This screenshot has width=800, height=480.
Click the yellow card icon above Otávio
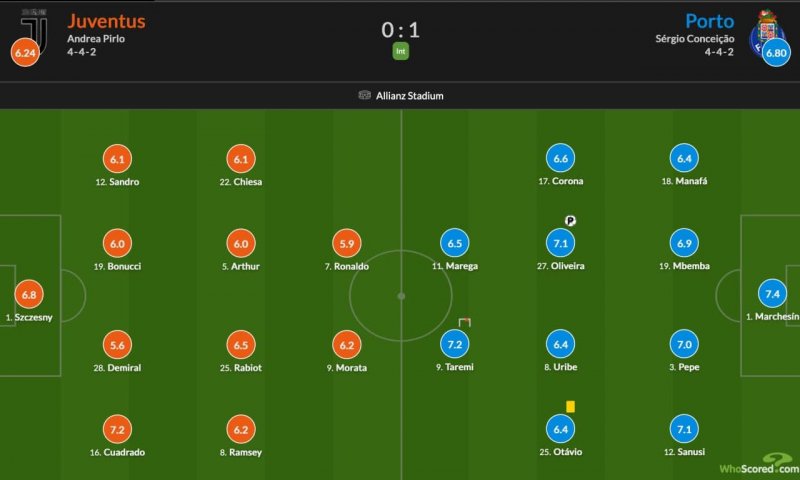[570, 406]
